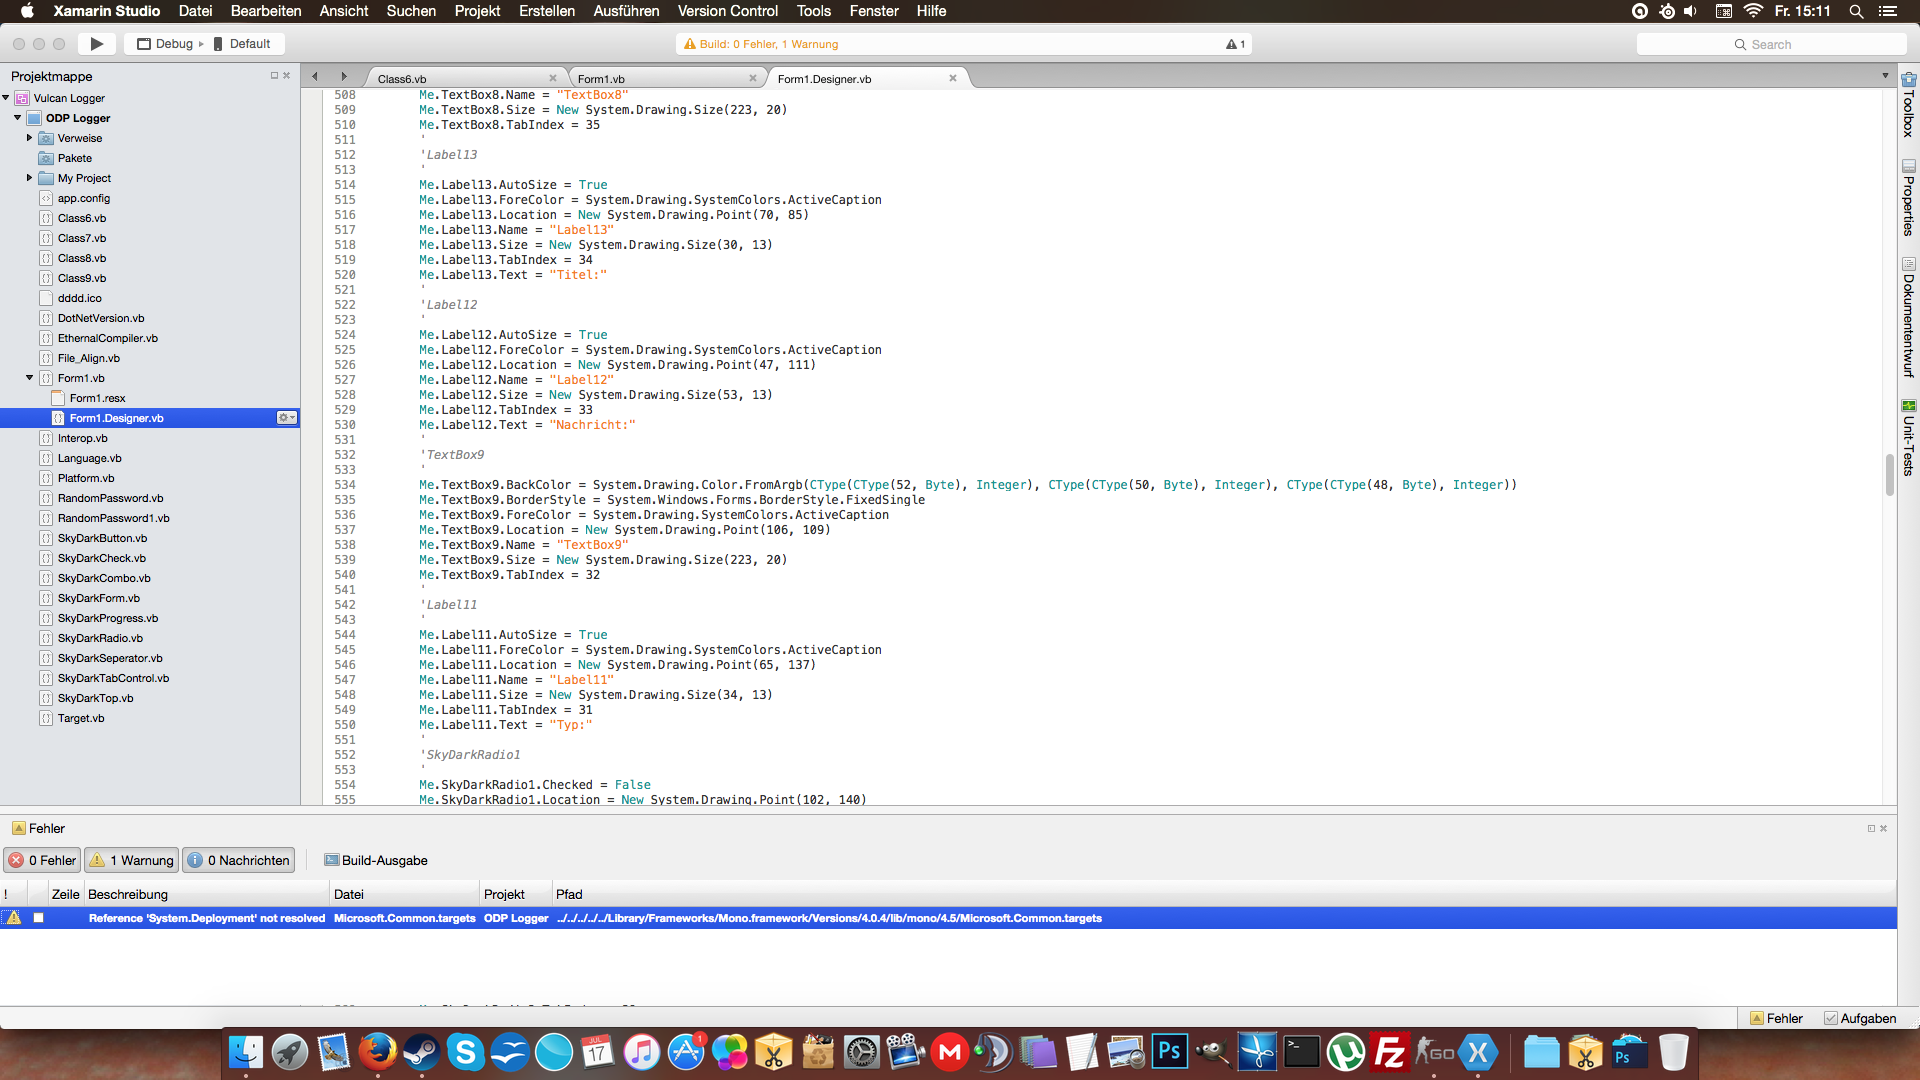Toggle the 0 Nachrichten filter
1920x1080 pixels.
[x=238, y=860]
